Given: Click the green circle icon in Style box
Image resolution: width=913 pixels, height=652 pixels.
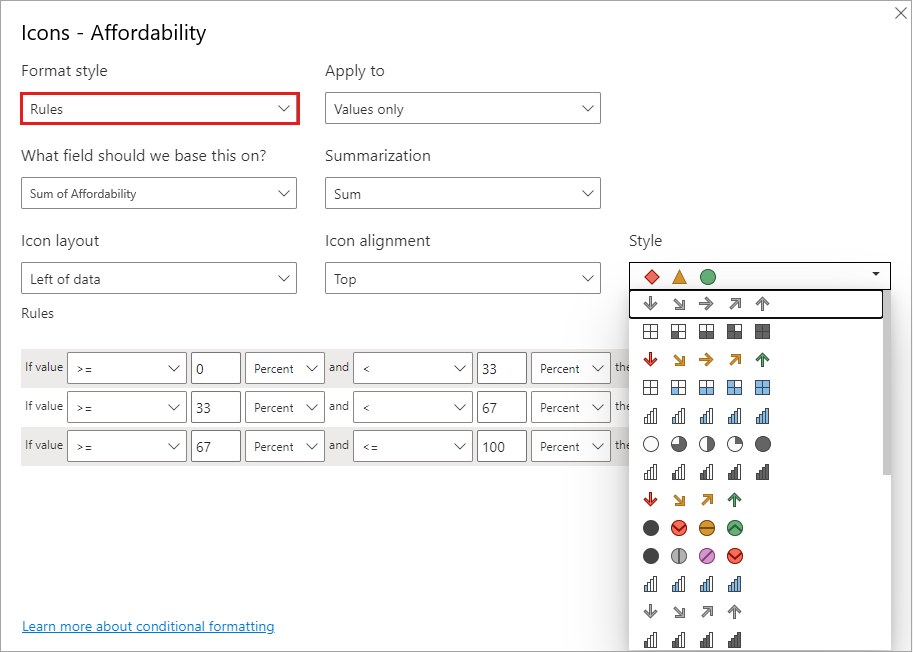Looking at the screenshot, I should [x=707, y=277].
